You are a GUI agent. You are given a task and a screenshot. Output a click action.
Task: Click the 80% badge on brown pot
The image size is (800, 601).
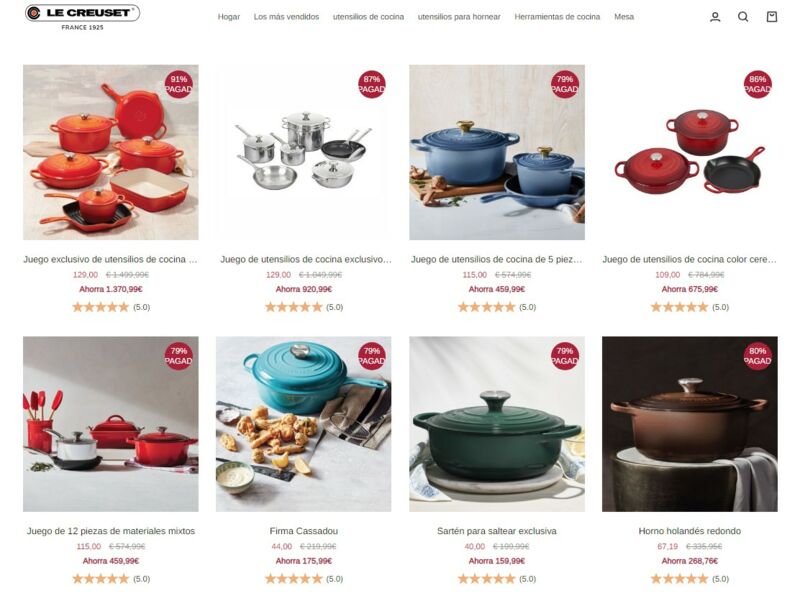point(757,356)
